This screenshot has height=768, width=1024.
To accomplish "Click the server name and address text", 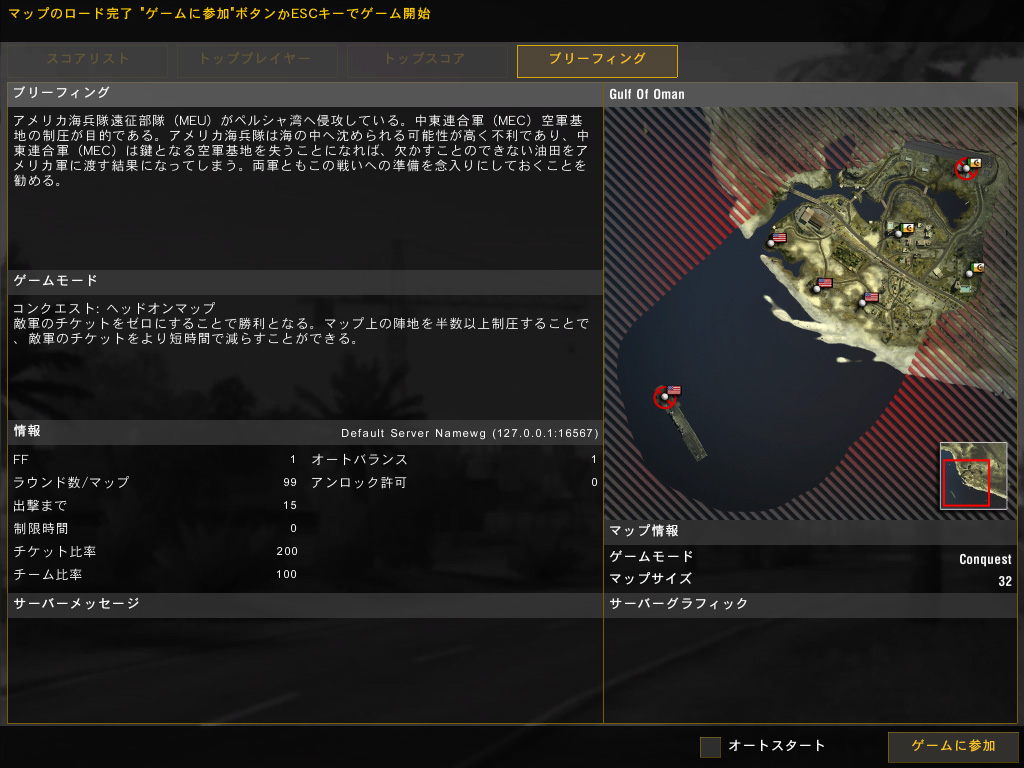I will 470,433.
